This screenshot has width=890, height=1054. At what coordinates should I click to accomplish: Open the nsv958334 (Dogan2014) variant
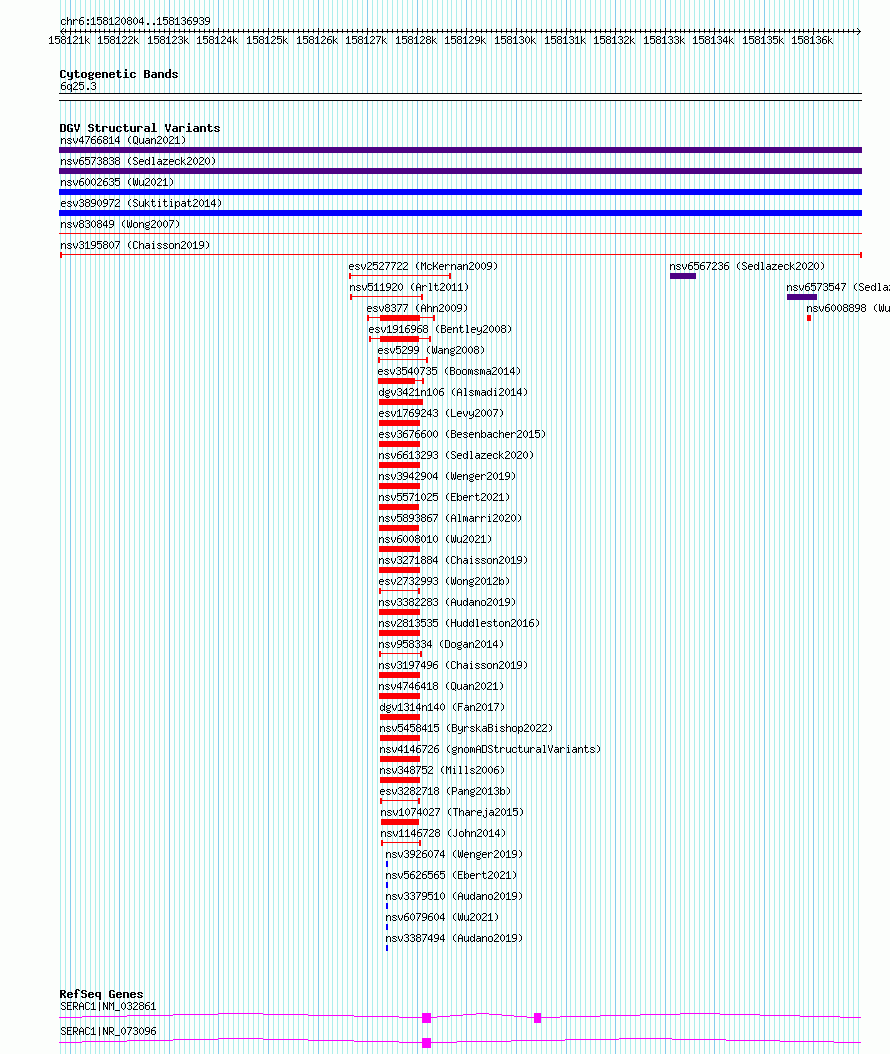pyautogui.click(x=441, y=644)
